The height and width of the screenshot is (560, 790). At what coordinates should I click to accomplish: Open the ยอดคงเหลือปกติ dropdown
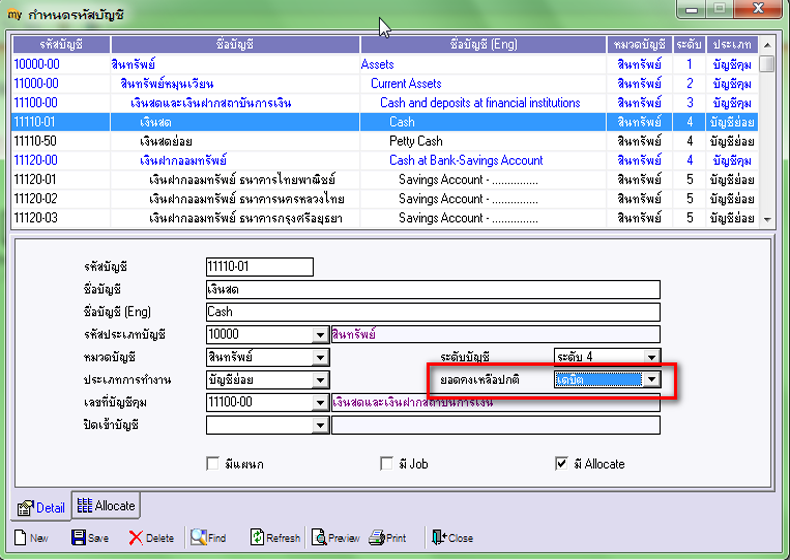[651, 380]
